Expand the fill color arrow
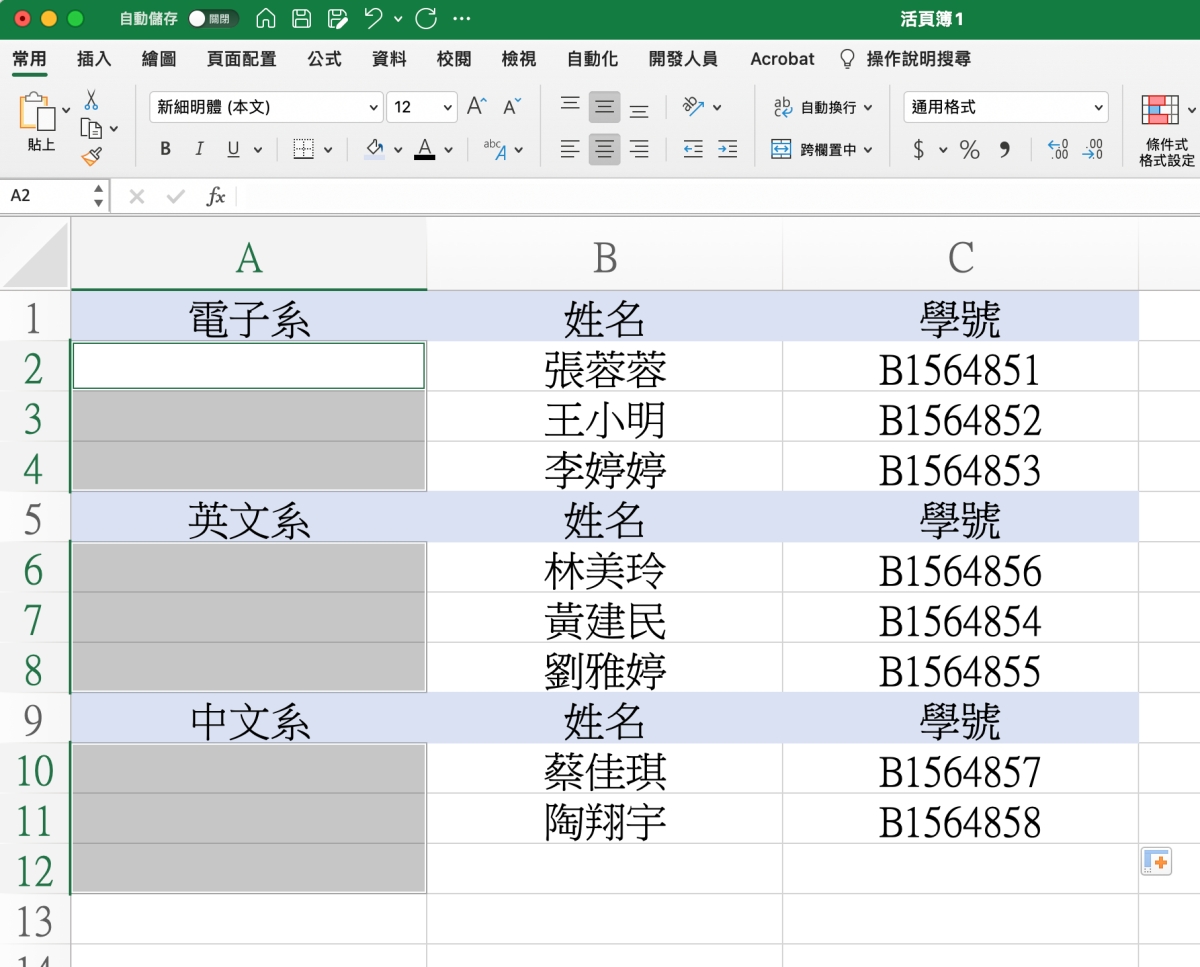 click(398, 150)
